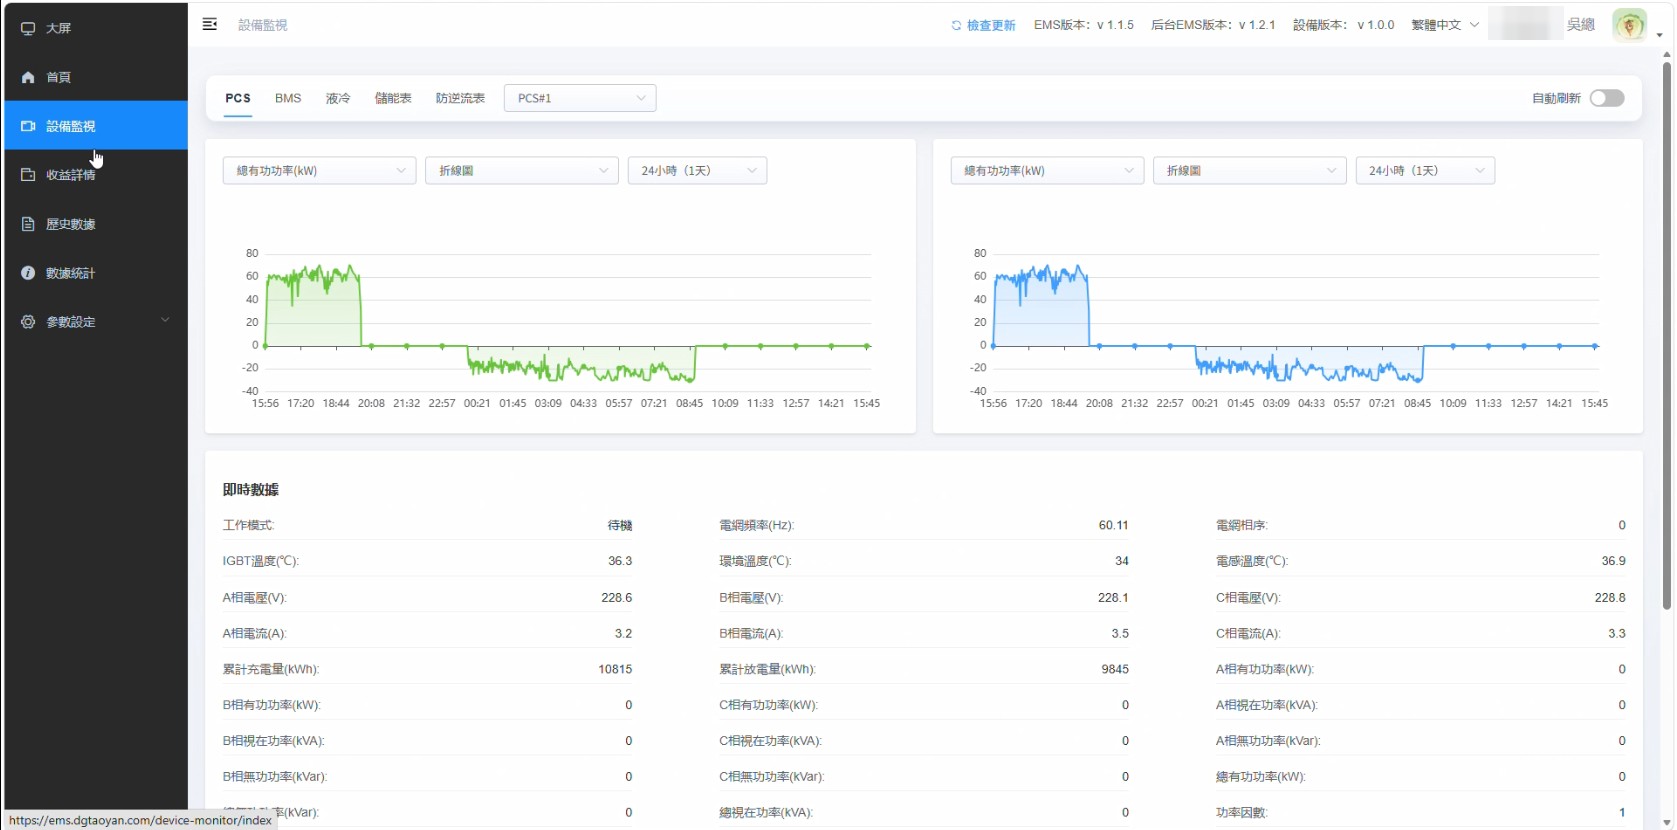Image resolution: width=1677 pixels, height=830 pixels.
Task: Click the refresh icon beside 檢查更新
Action: click(x=956, y=25)
